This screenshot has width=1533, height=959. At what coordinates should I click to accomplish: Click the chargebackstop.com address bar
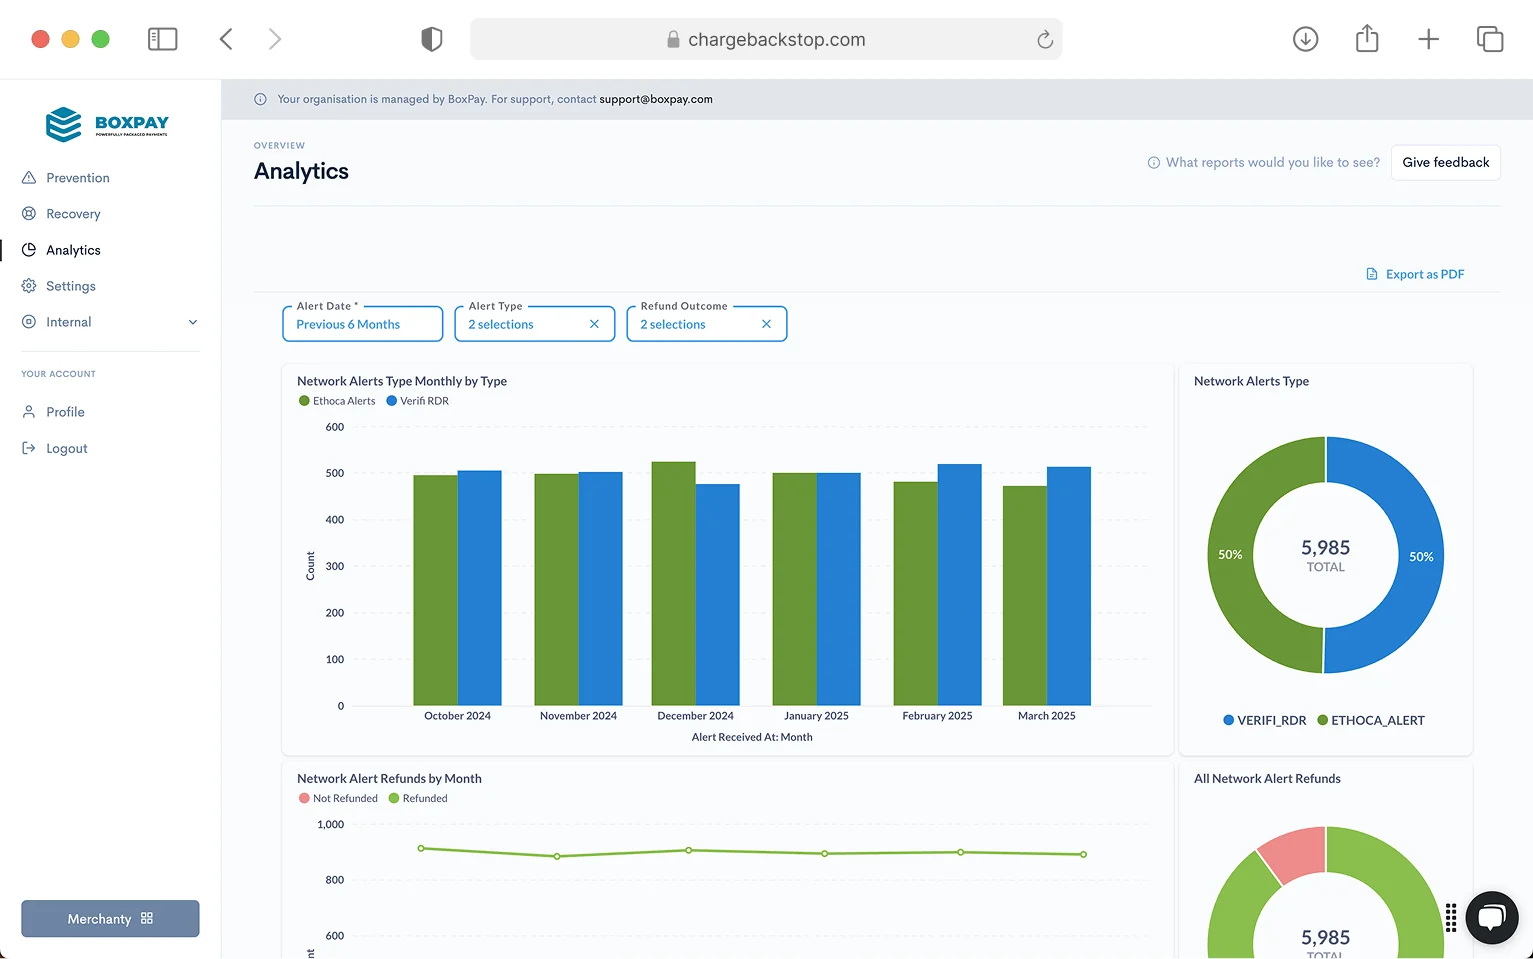[766, 39]
